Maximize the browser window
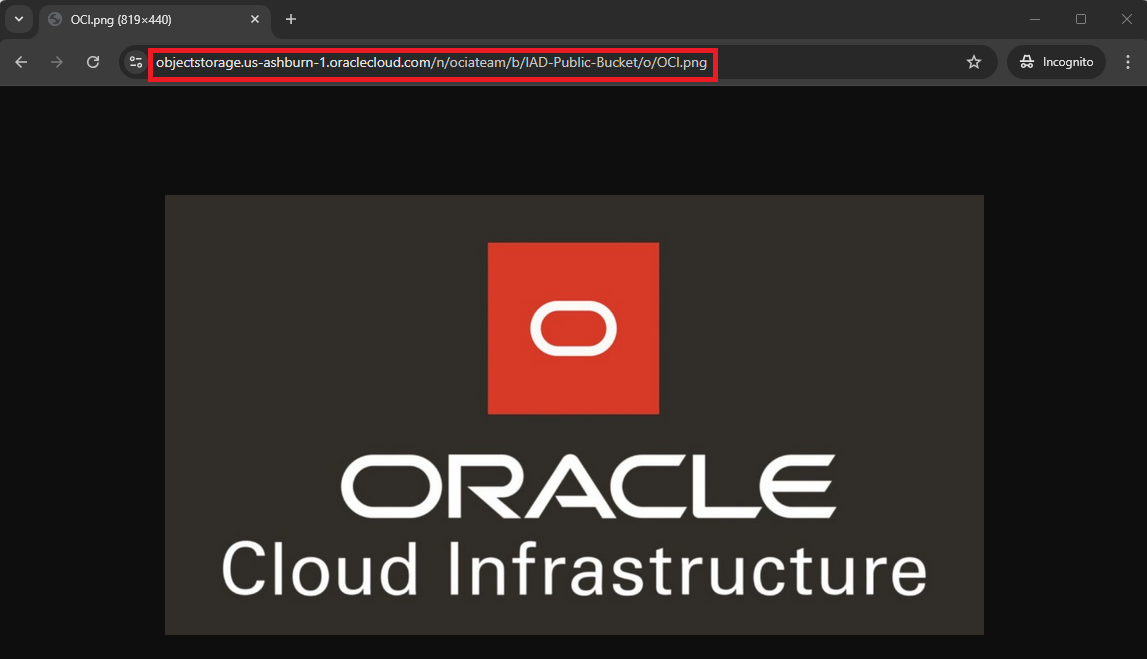The height and width of the screenshot is (659, 1147). (1081, 19)
